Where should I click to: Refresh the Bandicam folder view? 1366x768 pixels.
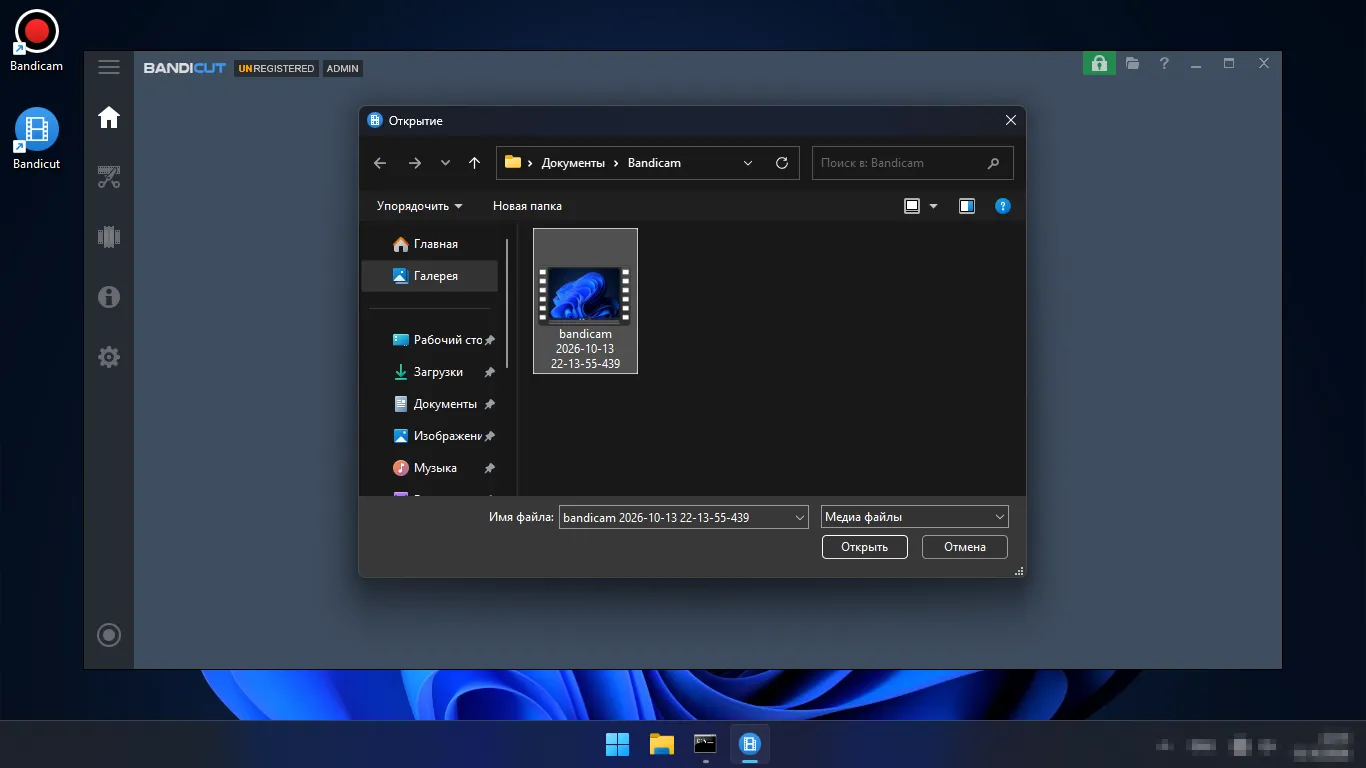point(782,163)
